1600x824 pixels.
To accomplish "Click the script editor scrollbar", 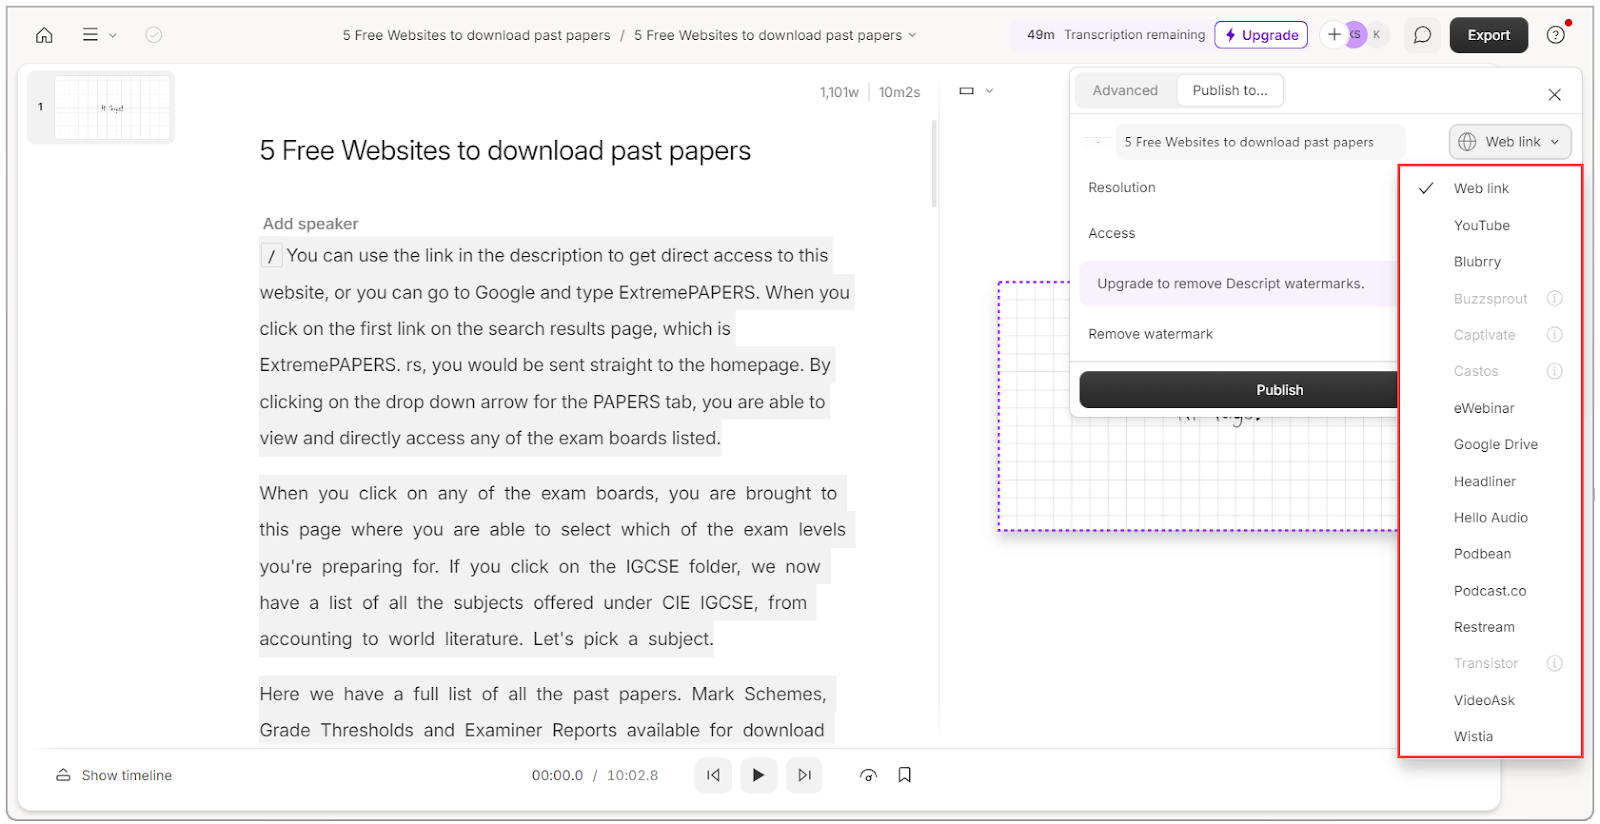I will 934,164.
